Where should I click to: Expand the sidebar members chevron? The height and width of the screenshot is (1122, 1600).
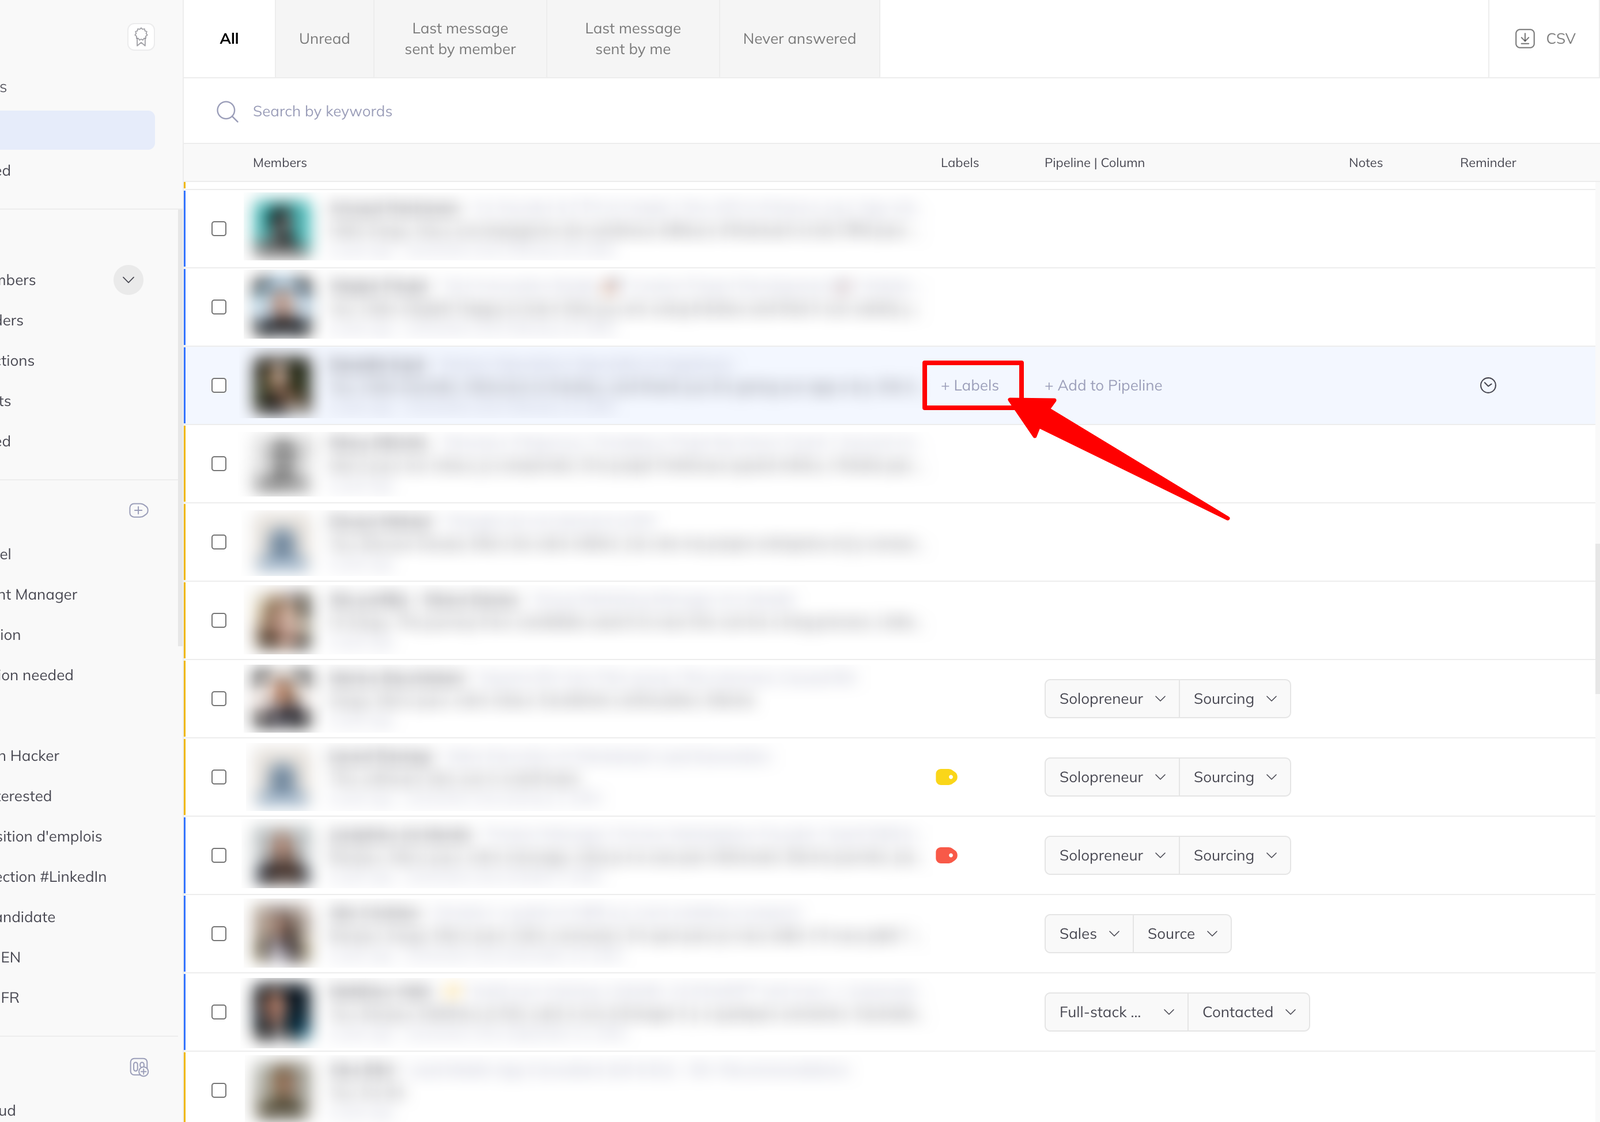coord(128,280)
